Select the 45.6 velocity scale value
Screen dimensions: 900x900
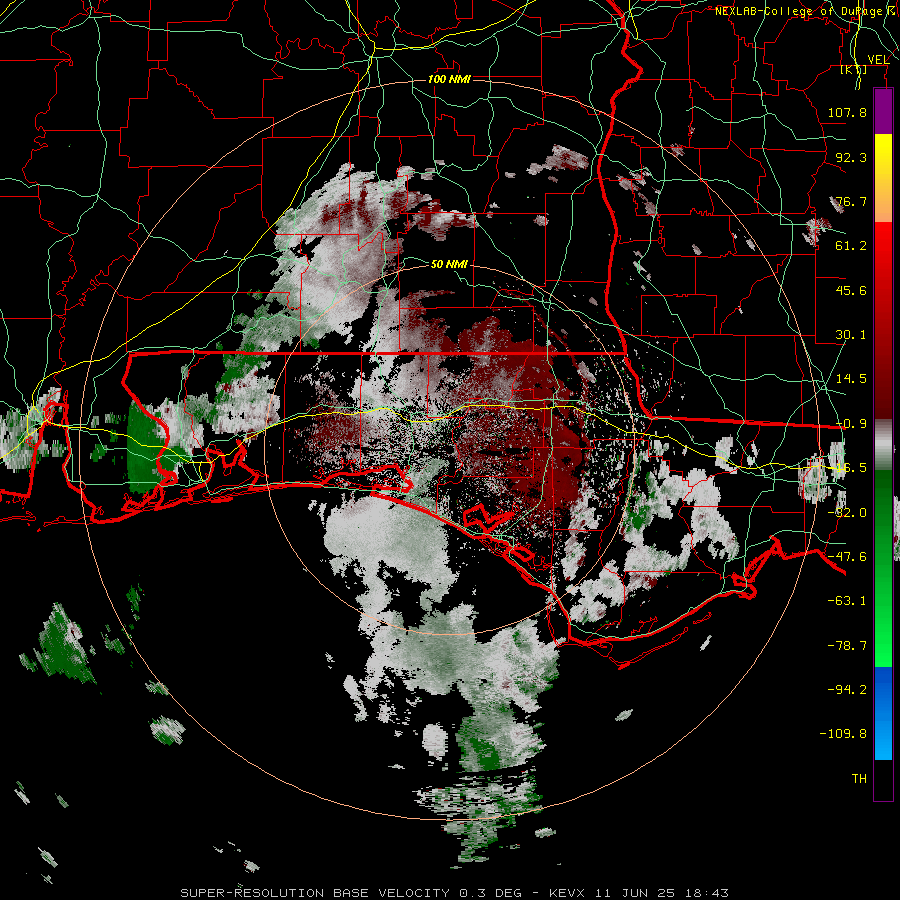point(851,290)
